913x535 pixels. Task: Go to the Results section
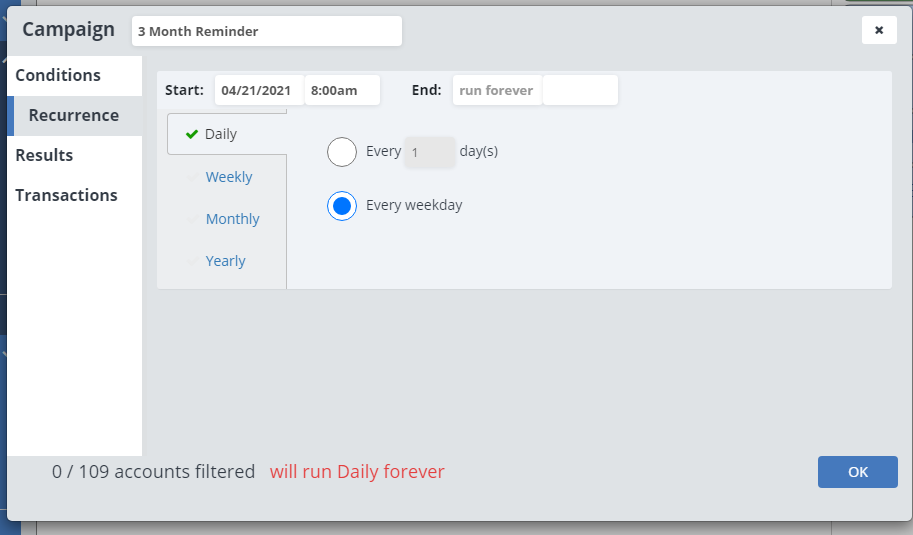[x=44, y=155]
